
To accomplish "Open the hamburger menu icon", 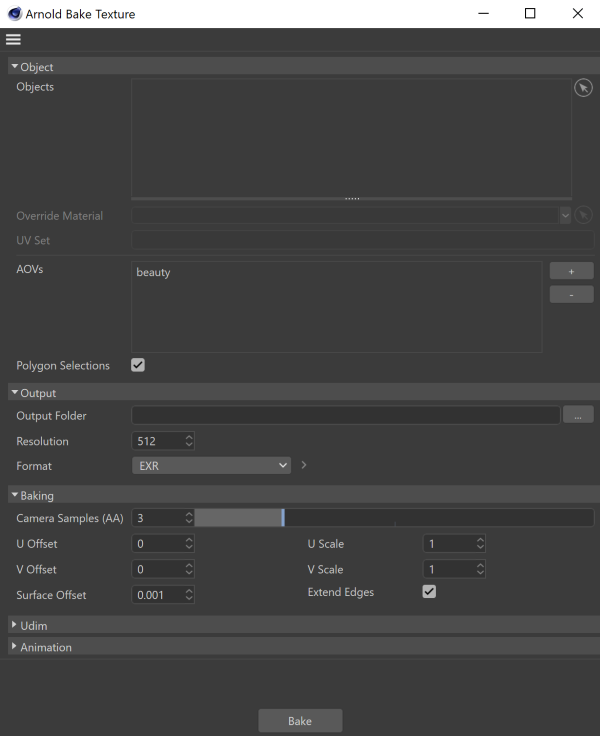I will tap(13, 39).
